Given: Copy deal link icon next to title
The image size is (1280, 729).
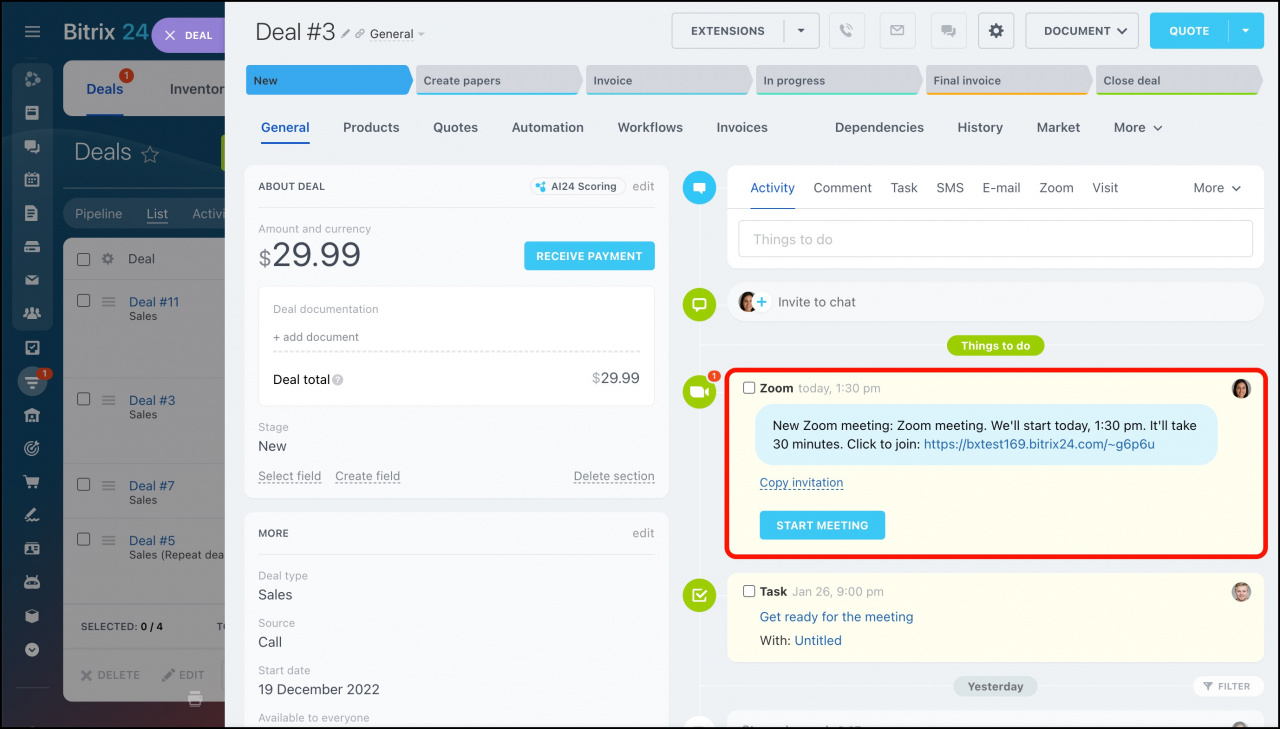Looking at the screenshot, I should tap(360, 34).
